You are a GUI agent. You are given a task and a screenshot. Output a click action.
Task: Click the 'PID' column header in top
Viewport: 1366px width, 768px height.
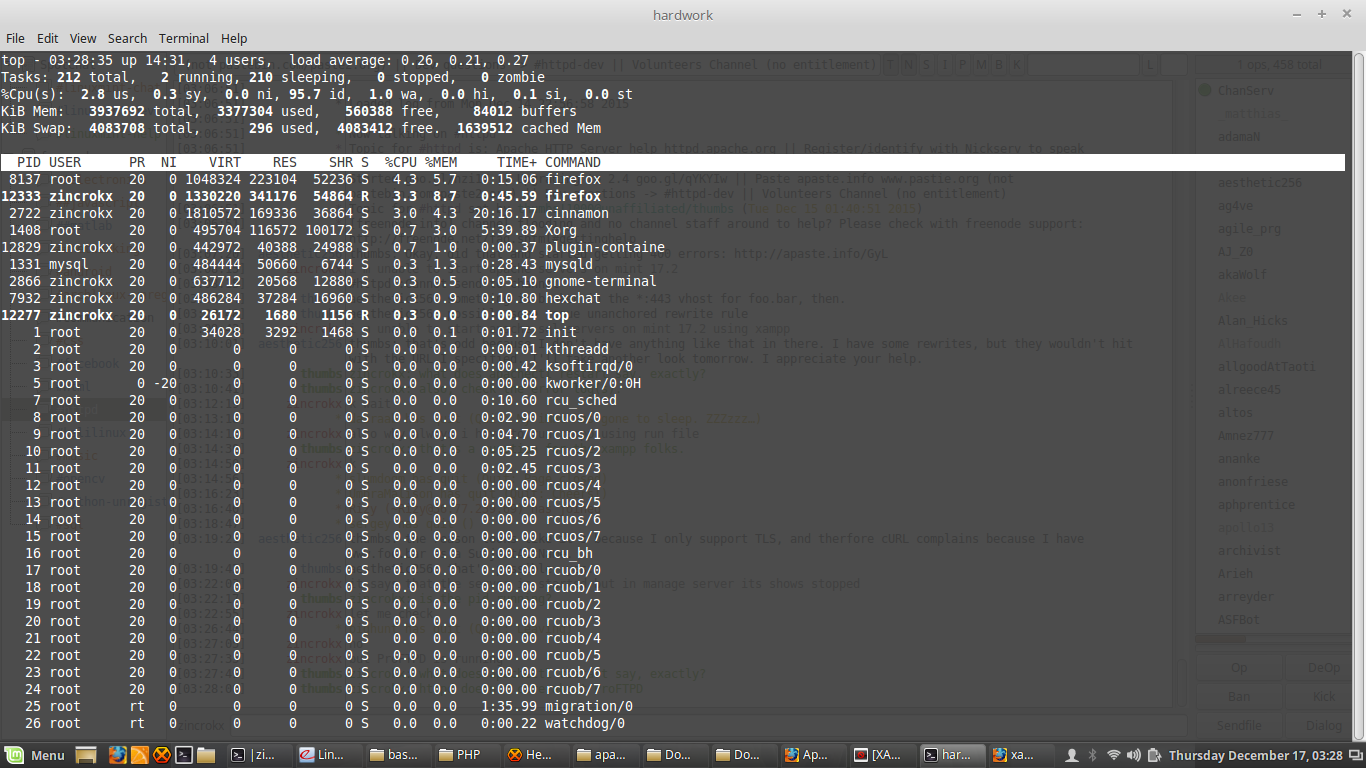[x=29, y=162]
